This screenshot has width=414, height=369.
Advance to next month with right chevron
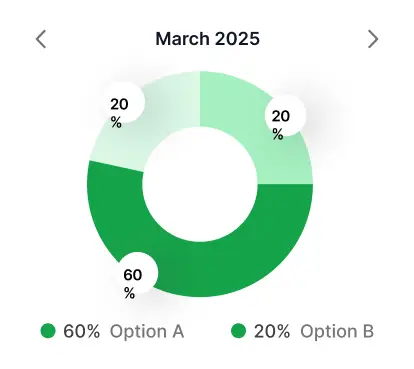(373, 39)
